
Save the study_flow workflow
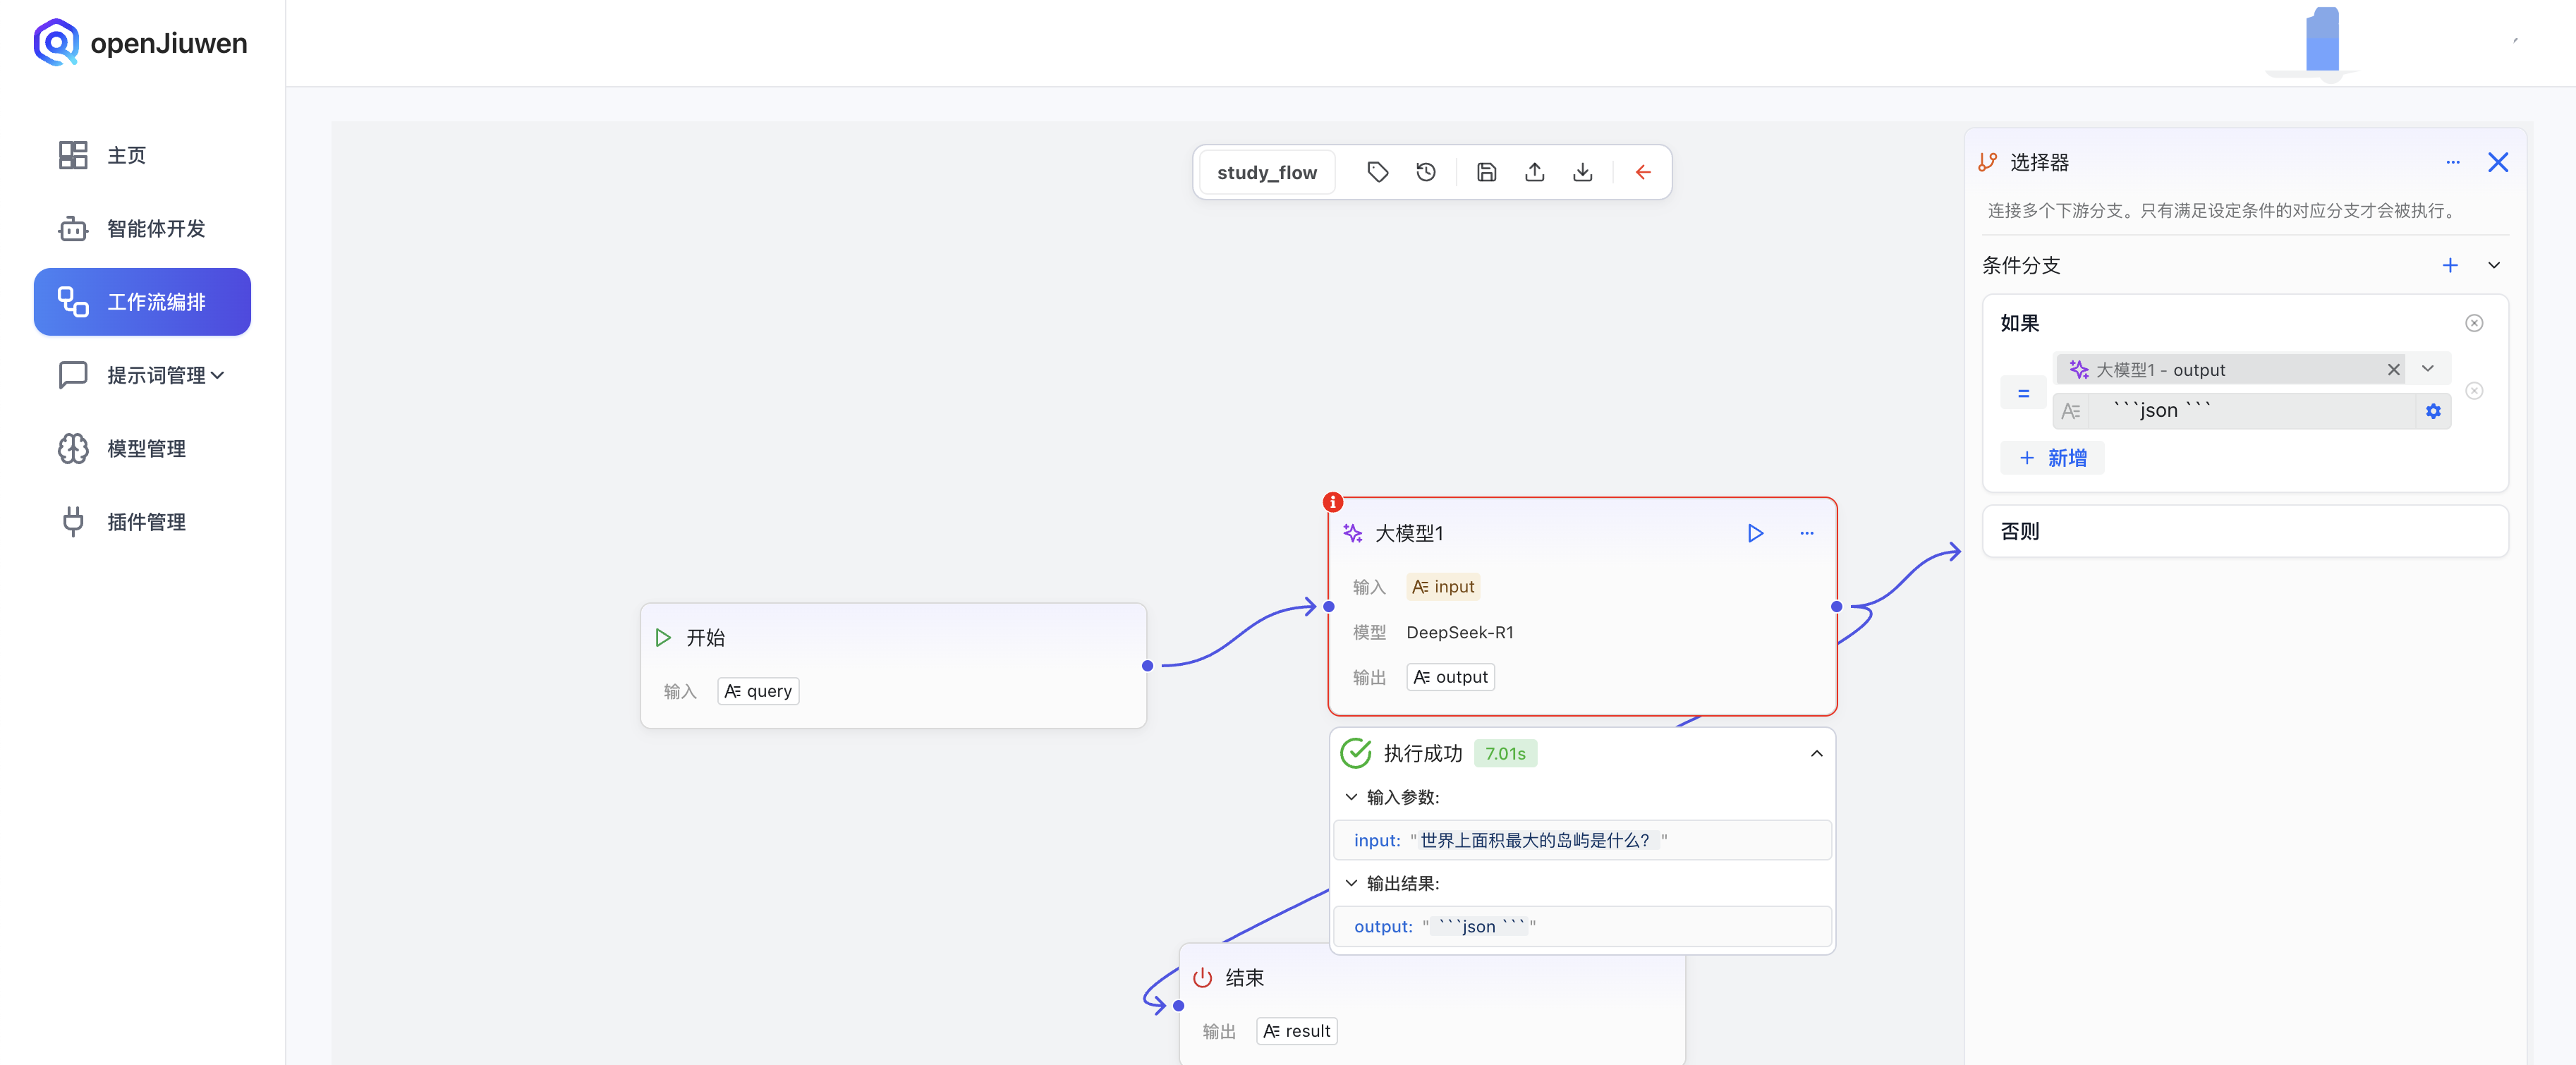pos(1486,172)
